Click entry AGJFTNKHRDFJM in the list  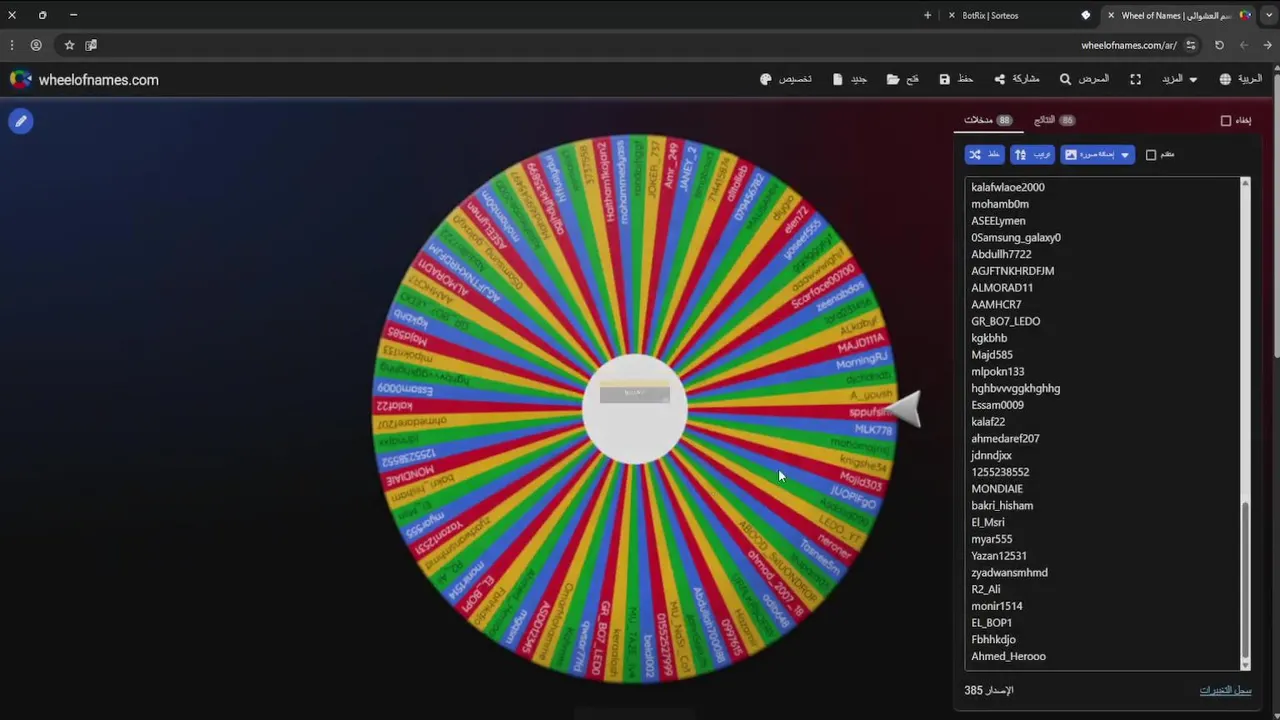(1012, 271)
